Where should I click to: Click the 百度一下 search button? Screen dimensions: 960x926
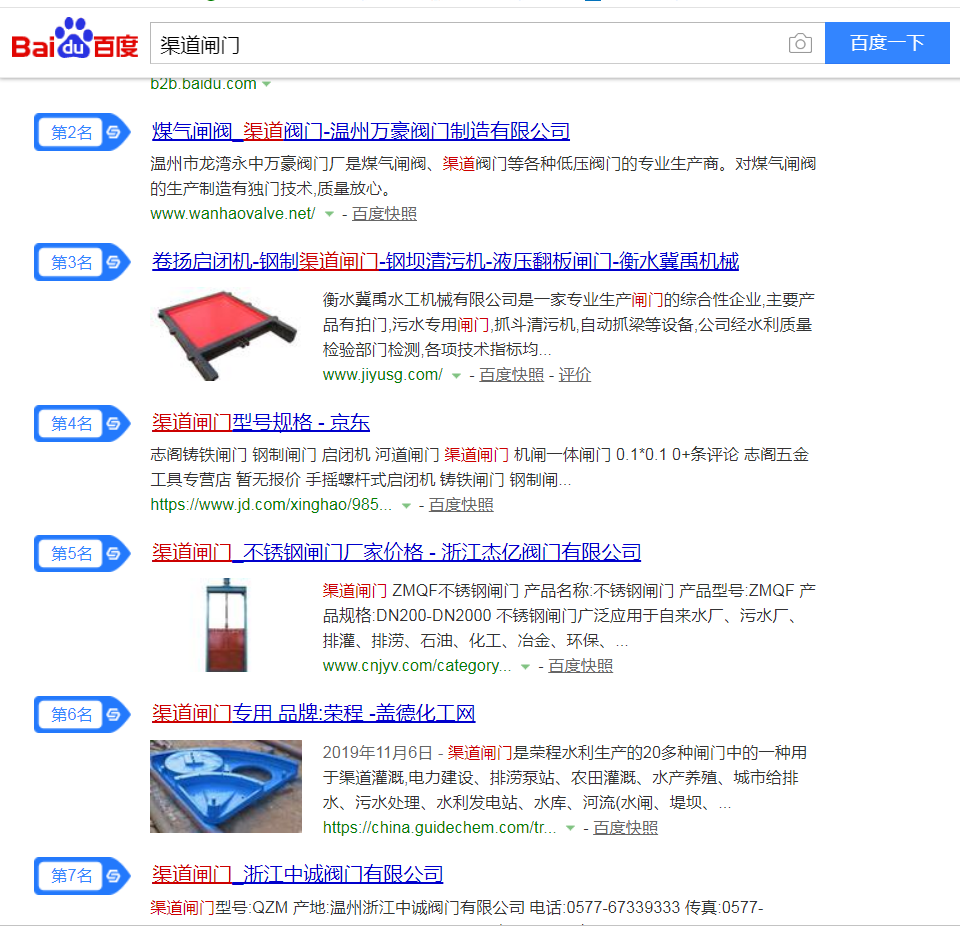(887, 43)
